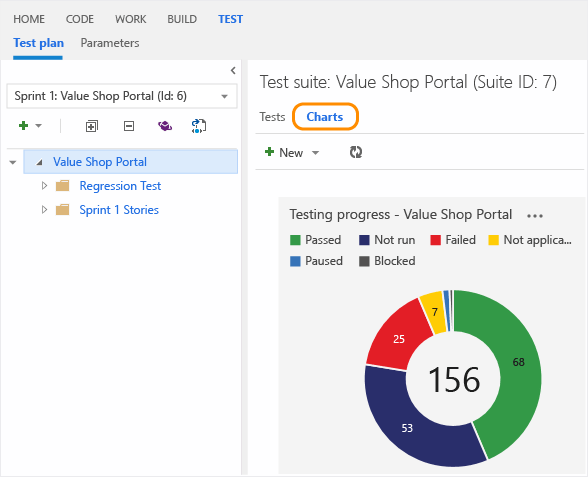The width and height of the screenshot is (588, 477).
Task: Click the Regression Test folder icon
Action: click(x=63, y=186)
